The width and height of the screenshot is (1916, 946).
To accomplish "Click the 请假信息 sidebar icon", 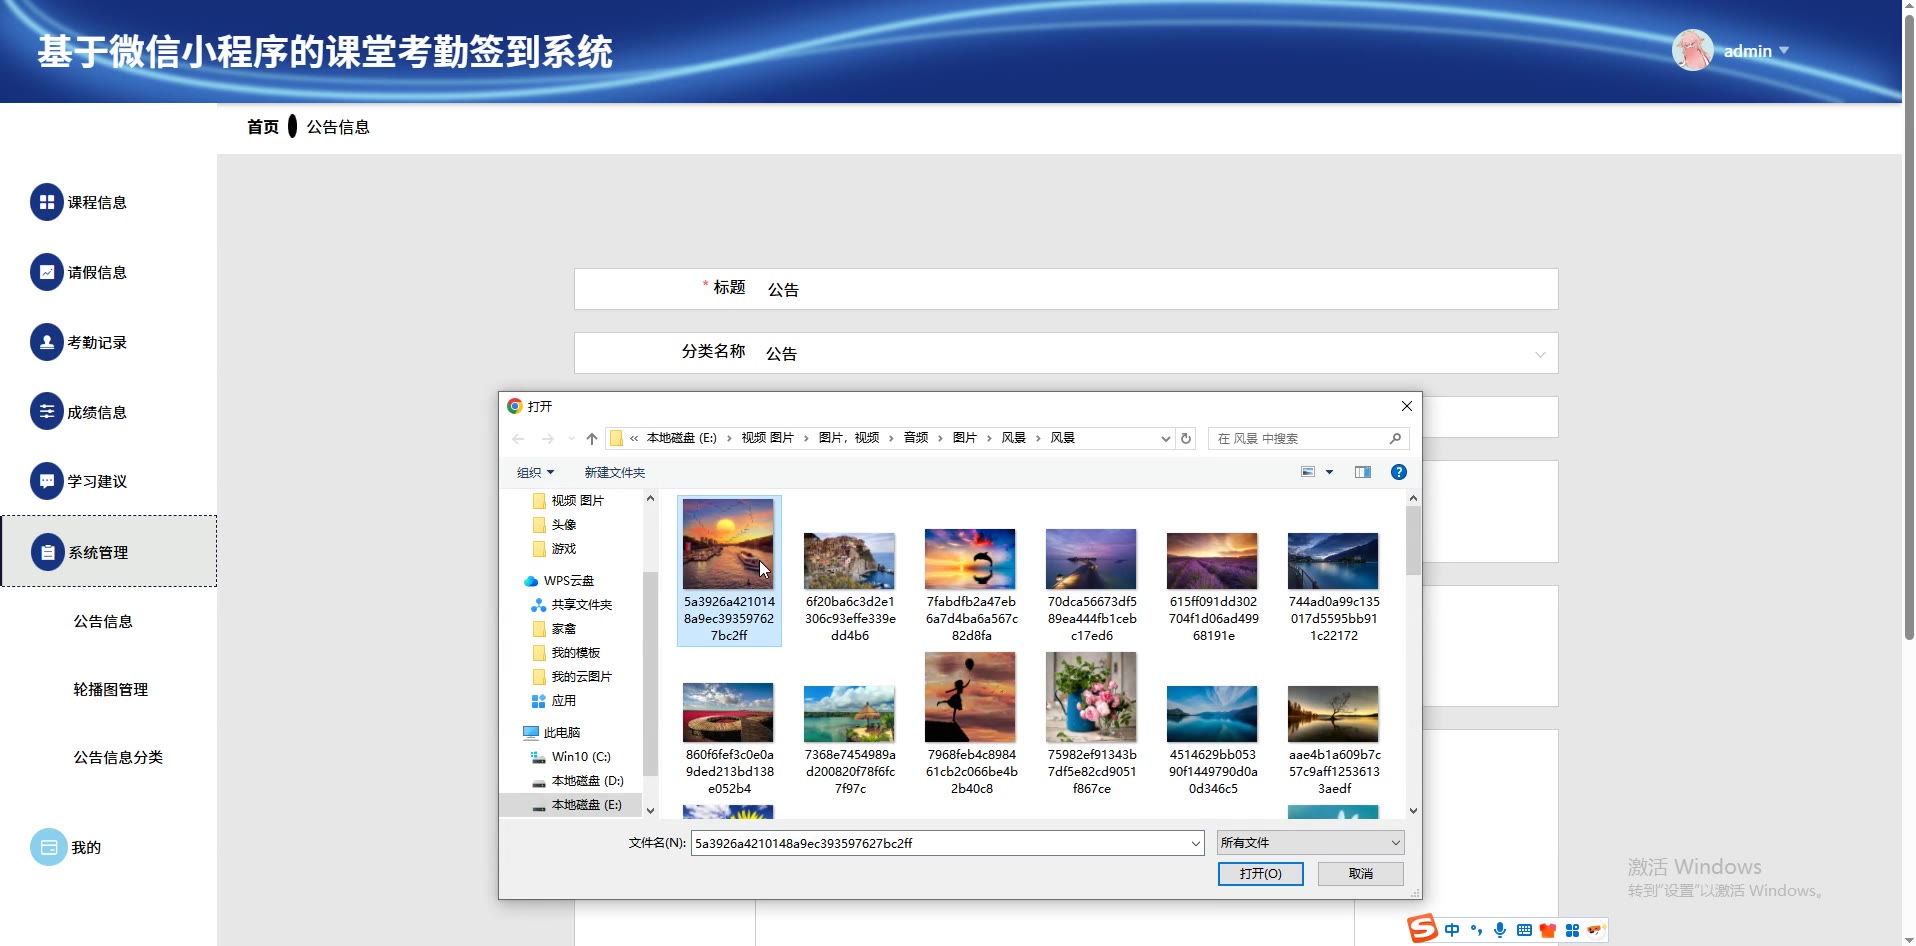I will click(46, 272).
